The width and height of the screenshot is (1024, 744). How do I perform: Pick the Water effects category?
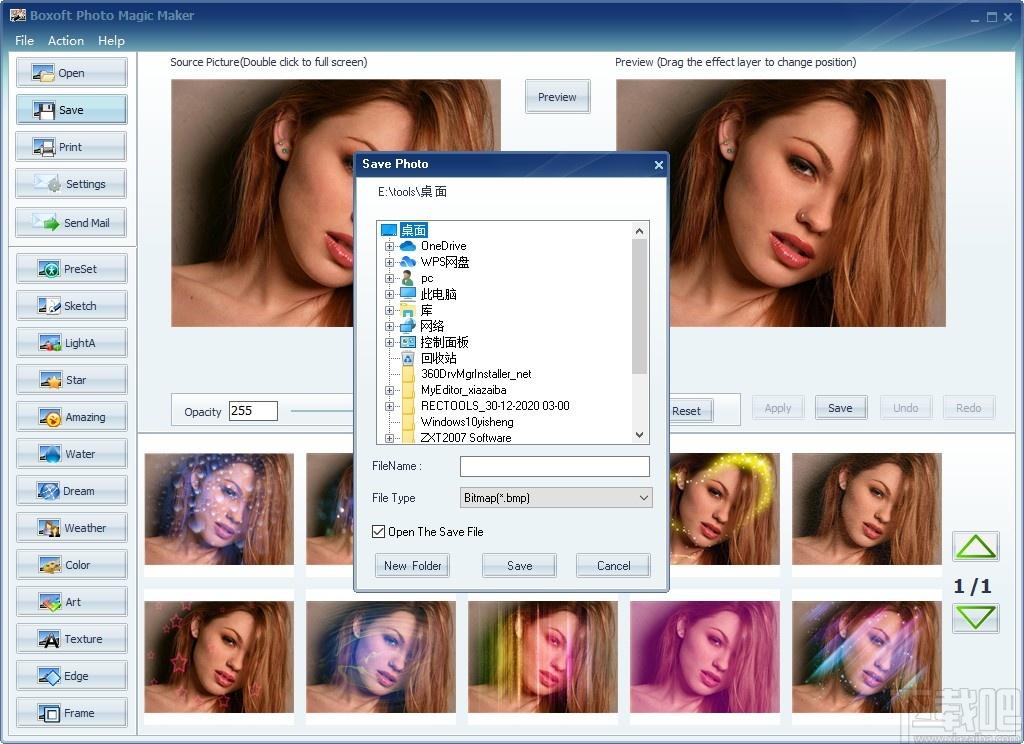pos(71,454)
